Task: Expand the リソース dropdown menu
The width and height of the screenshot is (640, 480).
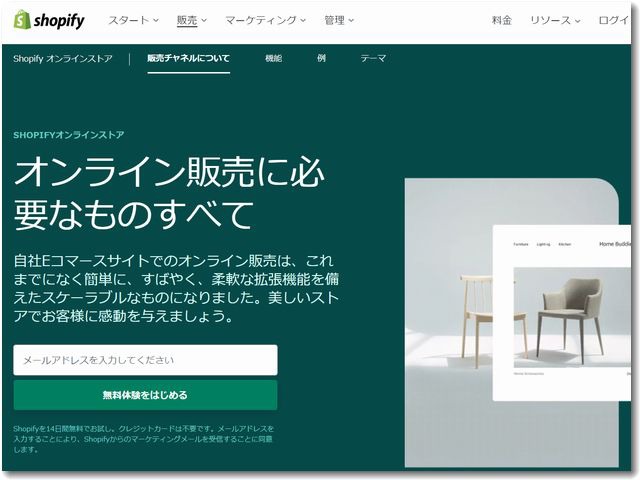Action: 555,20
